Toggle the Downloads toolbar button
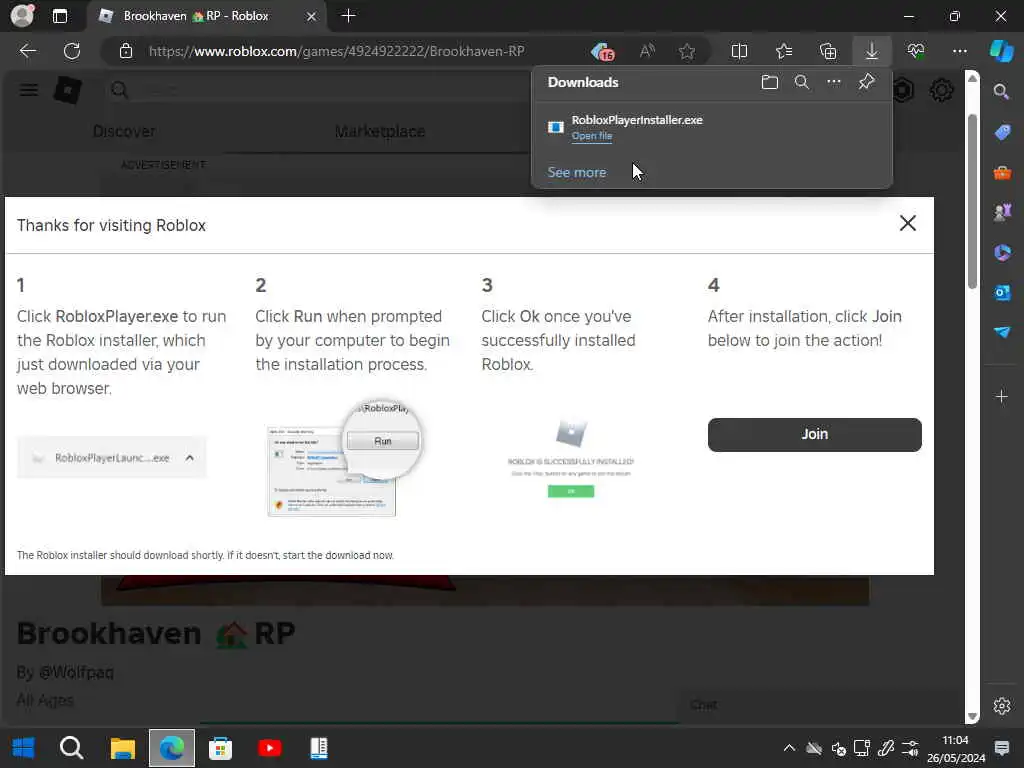This screenshot has width=1024, height=768. (871, 51)
